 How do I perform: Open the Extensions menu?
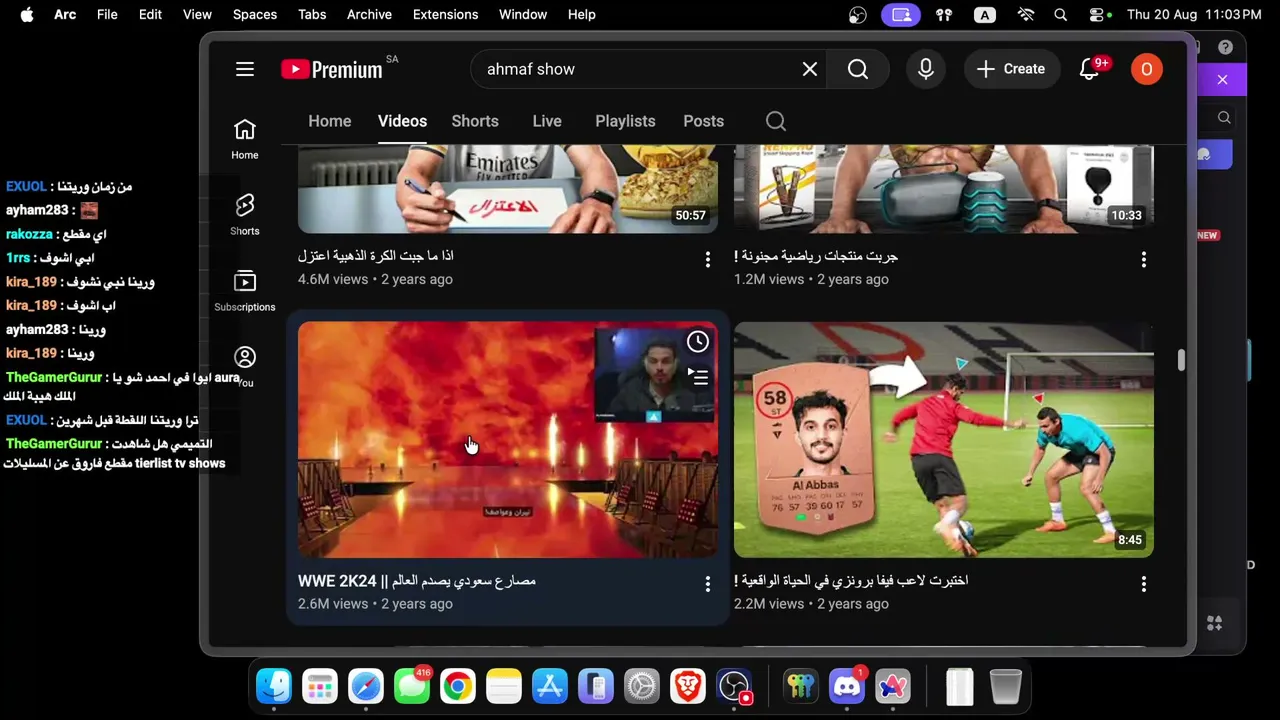[x=445, y=15]
